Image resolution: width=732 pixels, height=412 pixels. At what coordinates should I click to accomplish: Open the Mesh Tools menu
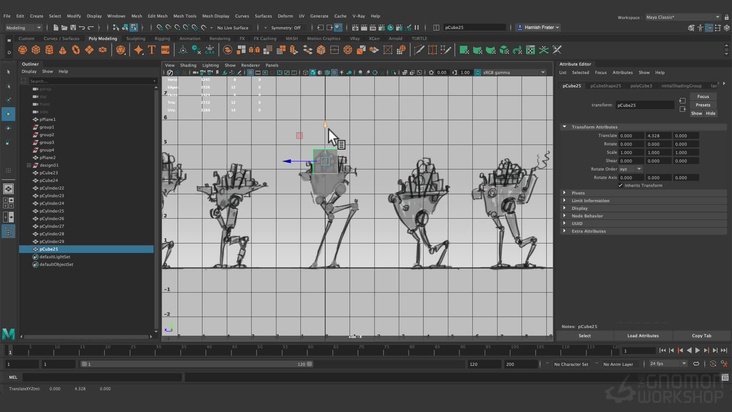185,16
